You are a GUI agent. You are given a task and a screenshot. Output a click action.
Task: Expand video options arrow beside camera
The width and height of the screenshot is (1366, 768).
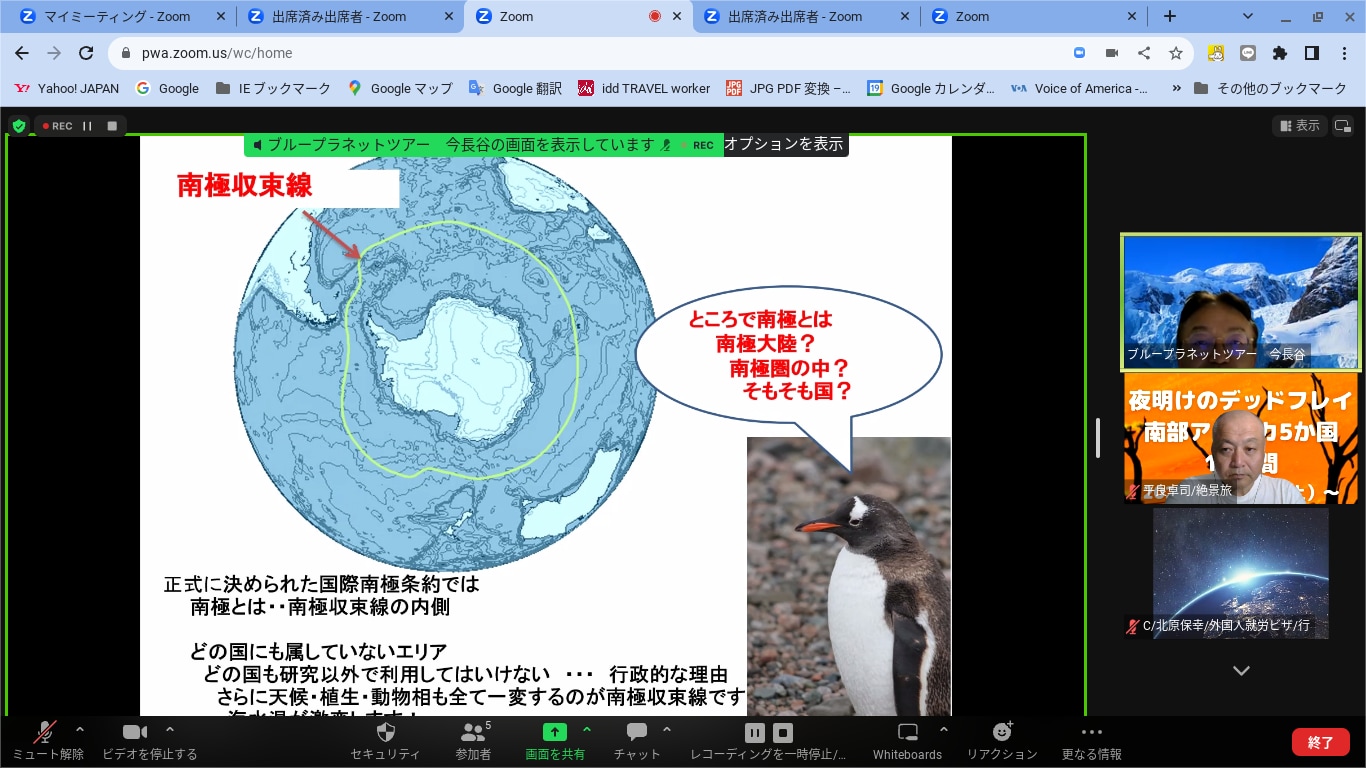point(170,730)
